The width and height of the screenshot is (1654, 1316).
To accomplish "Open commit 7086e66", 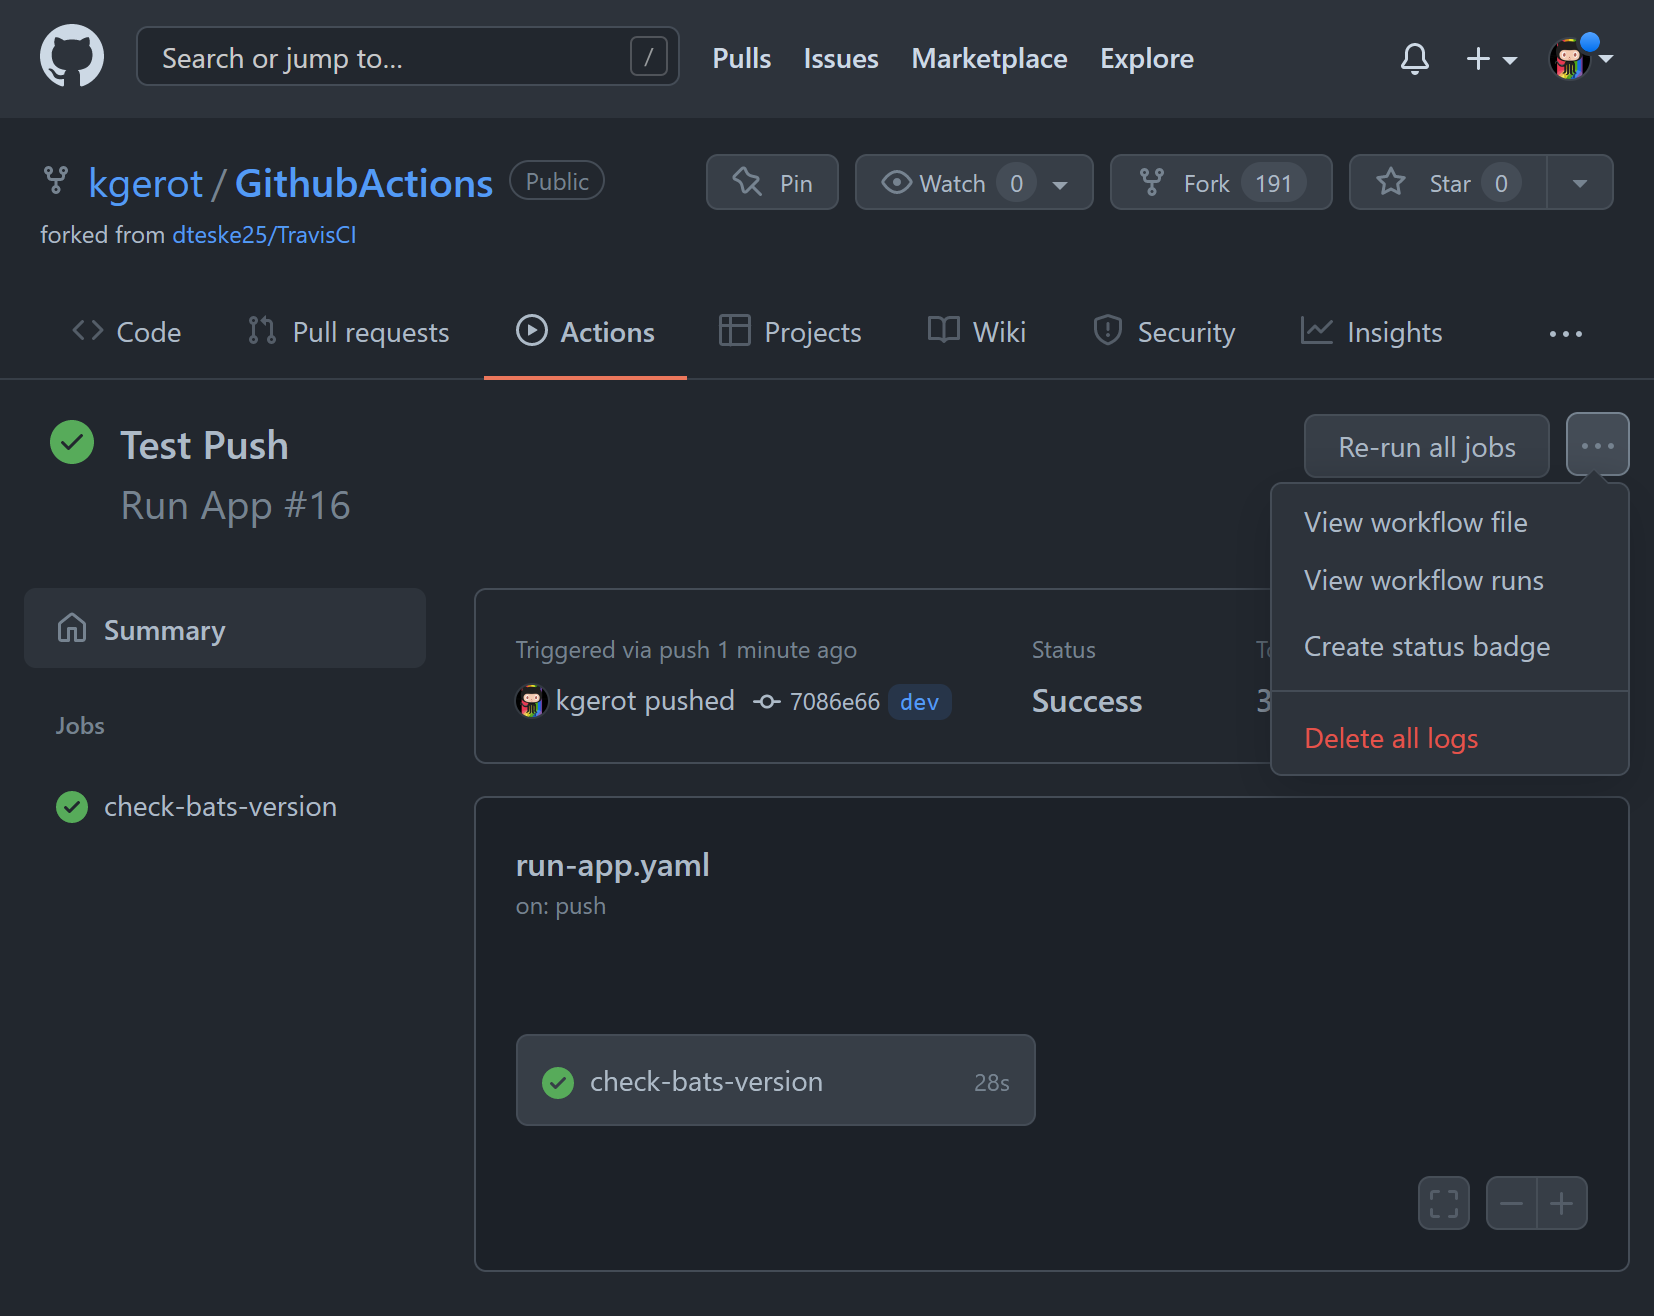I will [834, 702].
